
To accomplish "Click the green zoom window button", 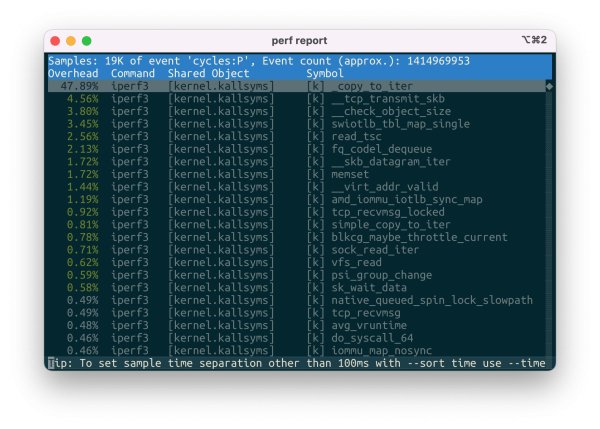I will (86, 41).
